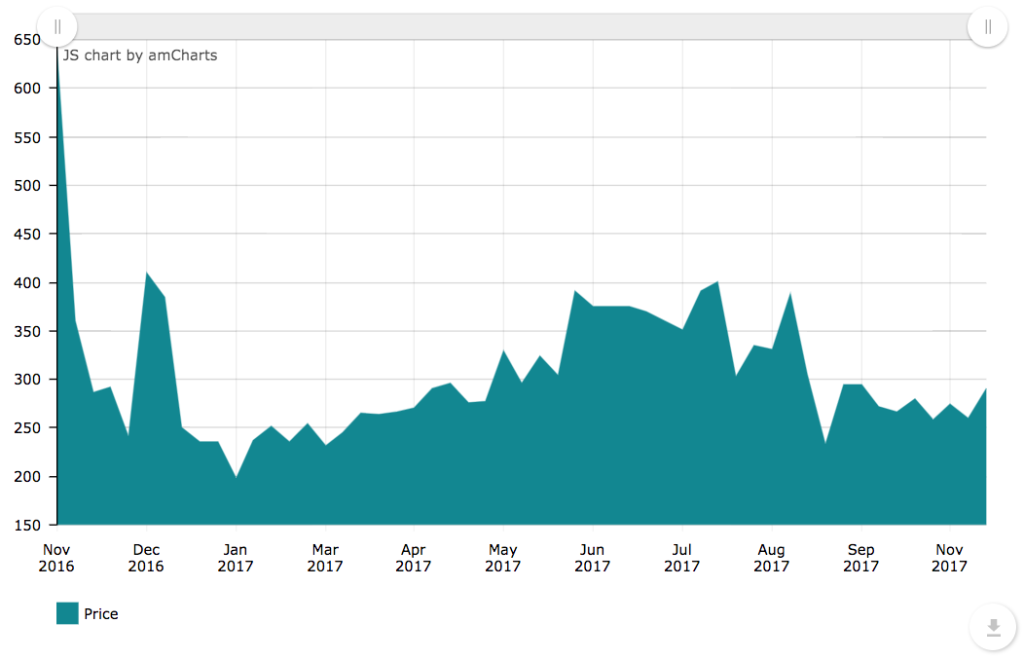Viewport: 1024px width, 660px height.
Task: Click the right scrollbar grip handle
Action: coord(987,27)
